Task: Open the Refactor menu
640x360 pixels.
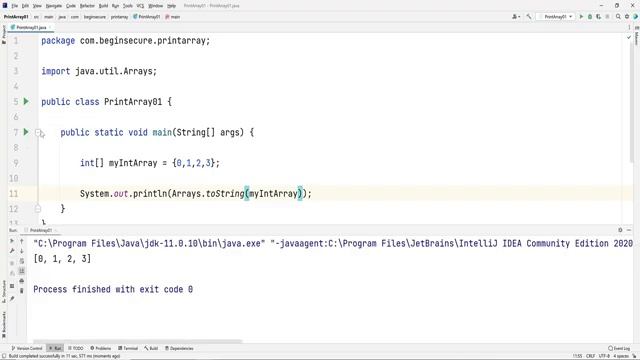Action: click(87, 6)
